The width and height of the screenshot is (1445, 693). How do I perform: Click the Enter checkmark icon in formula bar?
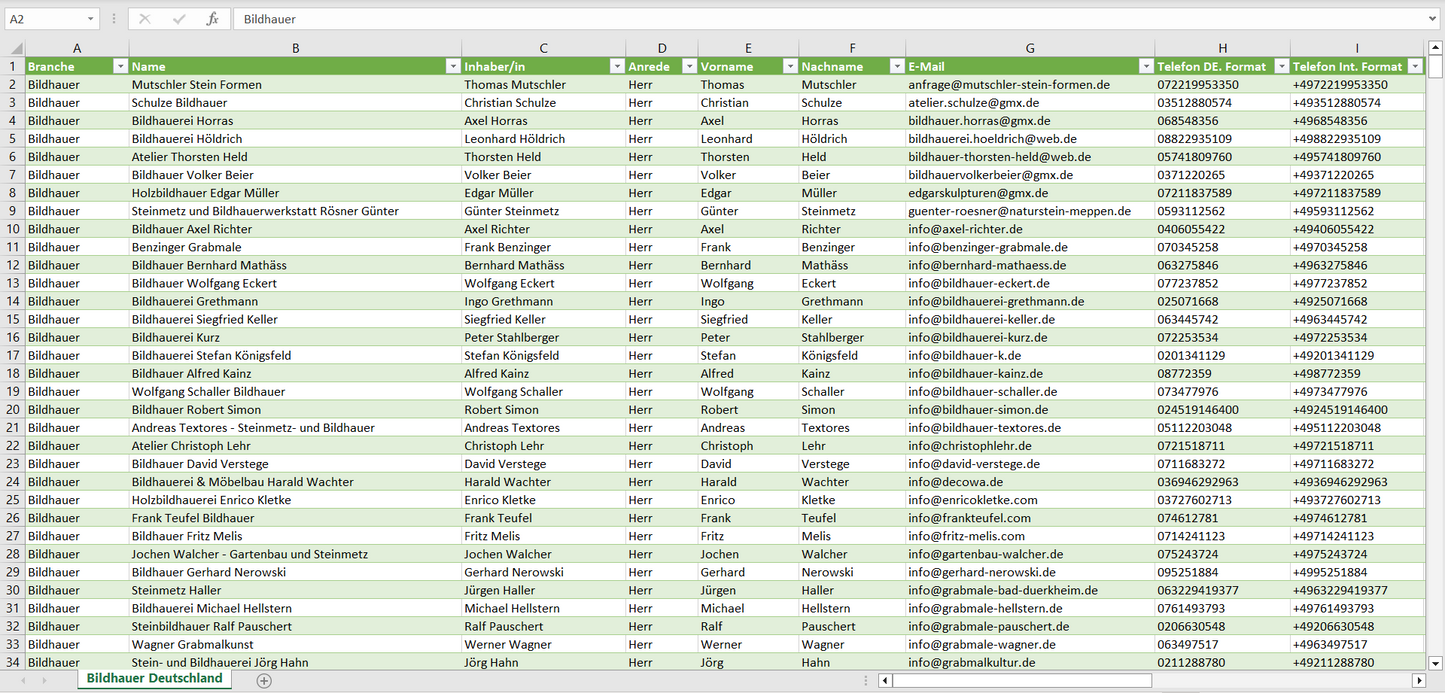(179, 19)
